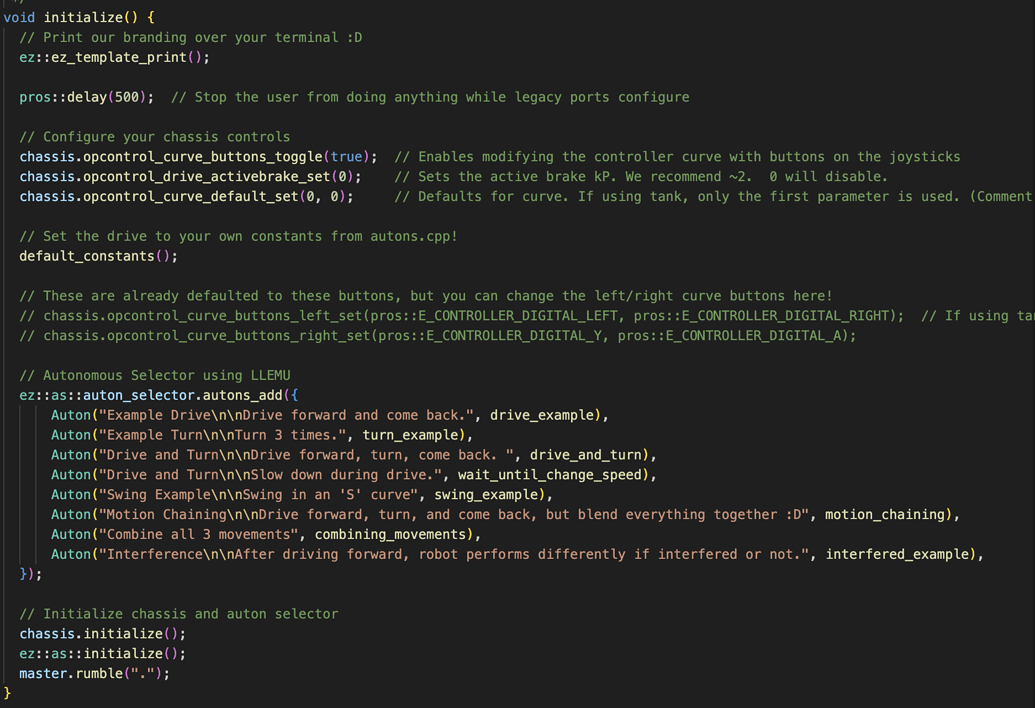This screenshot has height=708, width=1035.
Task: Click opcontrol_curve_default_set method name
Action: pos(185,197)
